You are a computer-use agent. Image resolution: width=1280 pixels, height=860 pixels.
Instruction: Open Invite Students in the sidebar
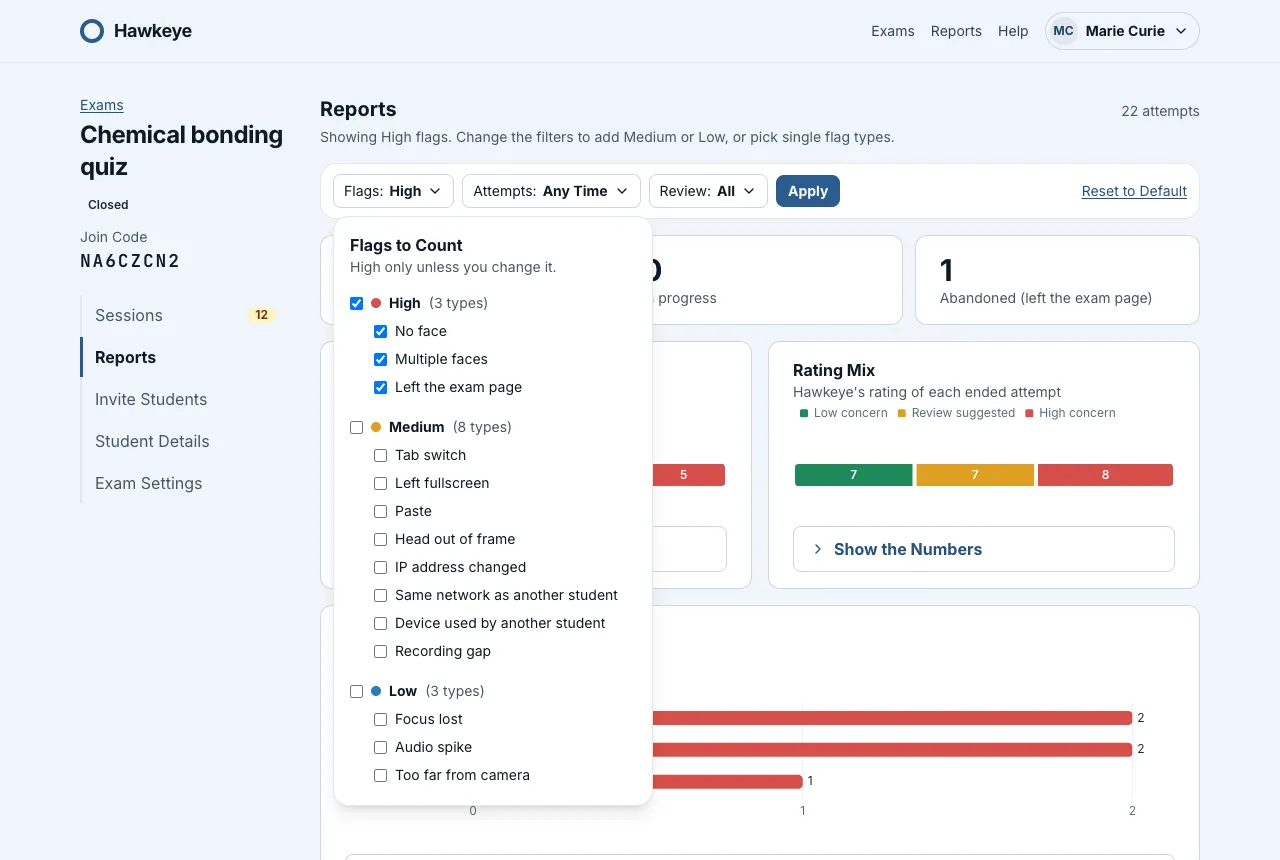pos(182,399)
